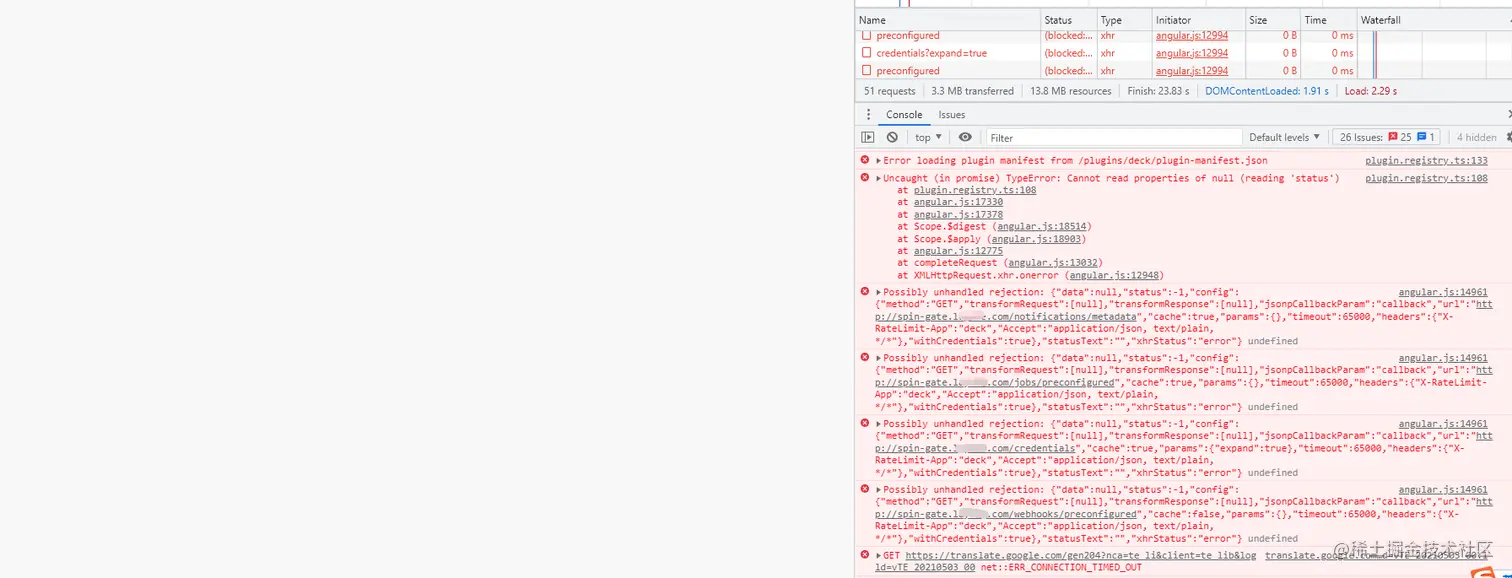This screenshot has width=1512, height=578.
Task: Click the Waterfall column header
Action: coord(1434,20)
